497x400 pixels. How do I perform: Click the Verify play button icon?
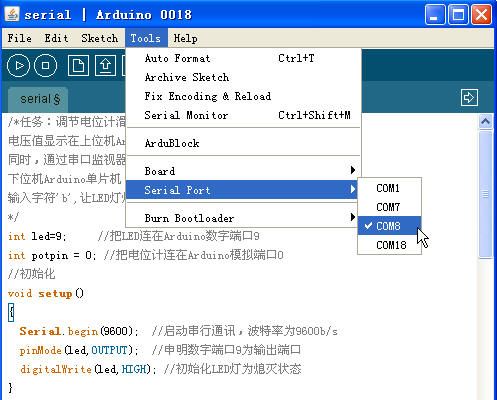pyautogui.click(x=19, y=65)
